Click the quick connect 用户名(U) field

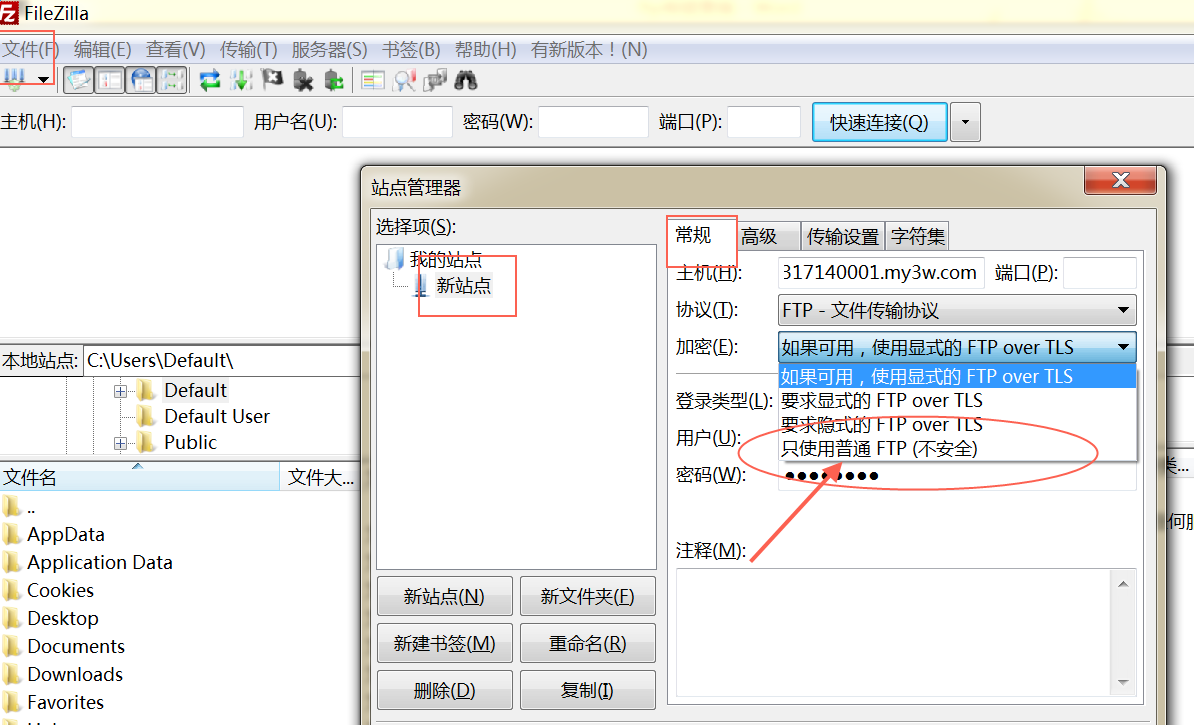pyautogui.click(x=397, y=122)
